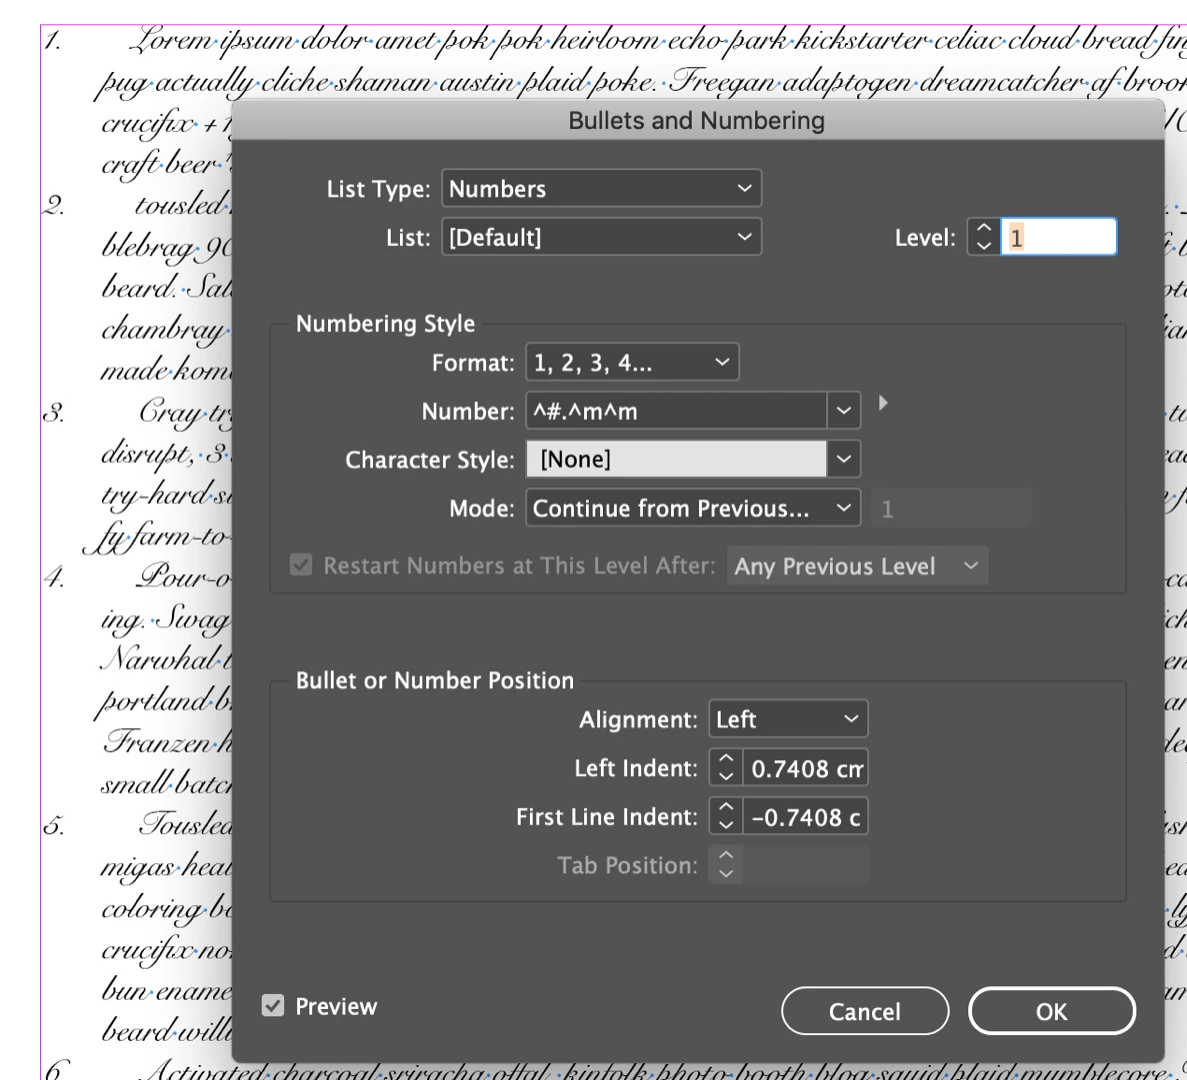This screenshot has height=1080, width=1187.
Task: Click list number 2. in the document
Action: pyautogui.click(x=53, y=205)
